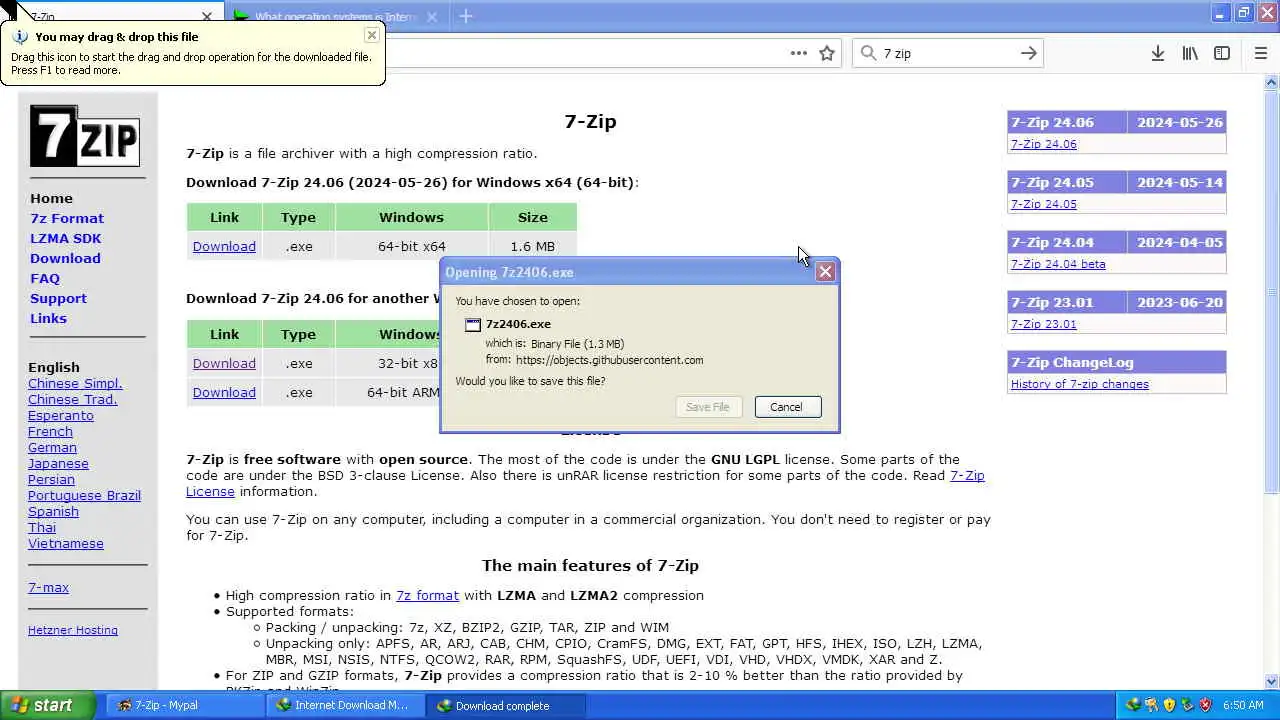The width and height of the screenshot is (1280, 720).
Task: Open the FAQ link
Action: click(x=45, y=278)
